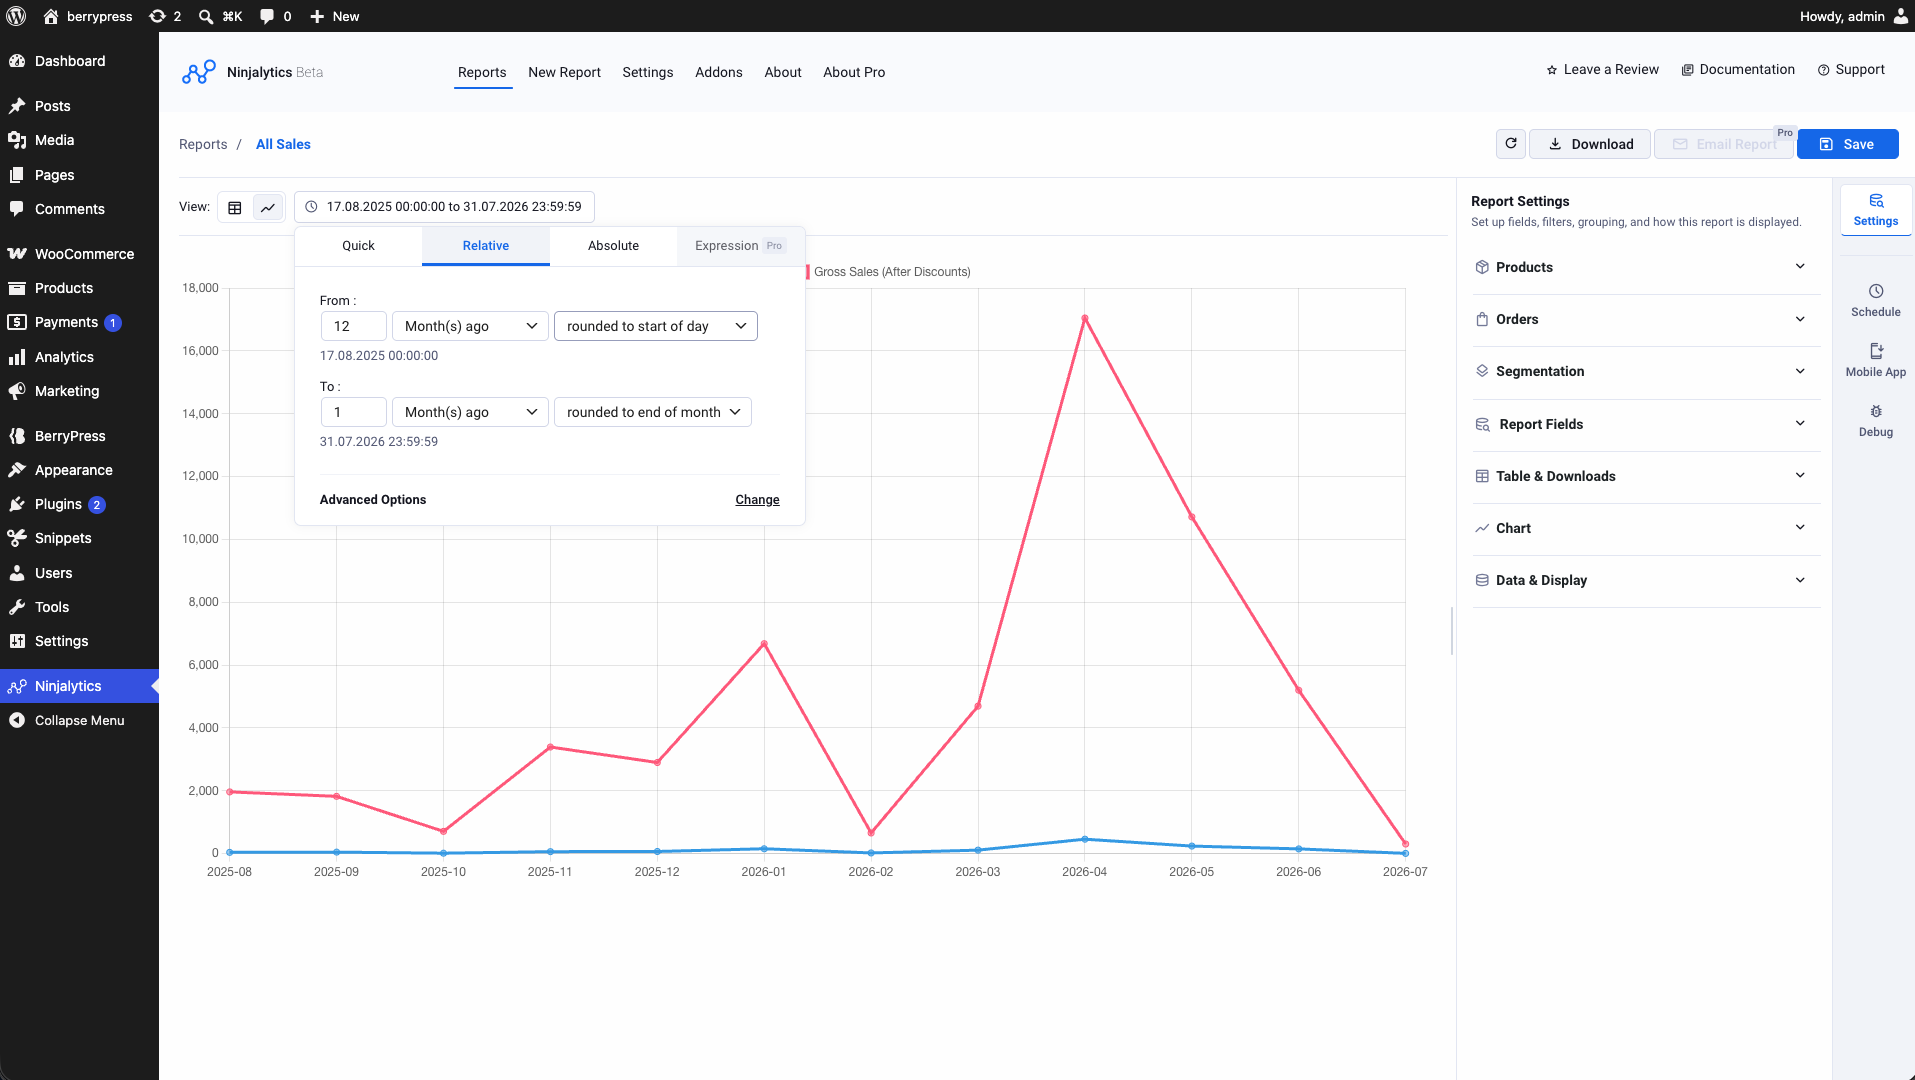Switch to line chart view icon
Viewport: 1915px width, 1080px height.
click(268, 207)
